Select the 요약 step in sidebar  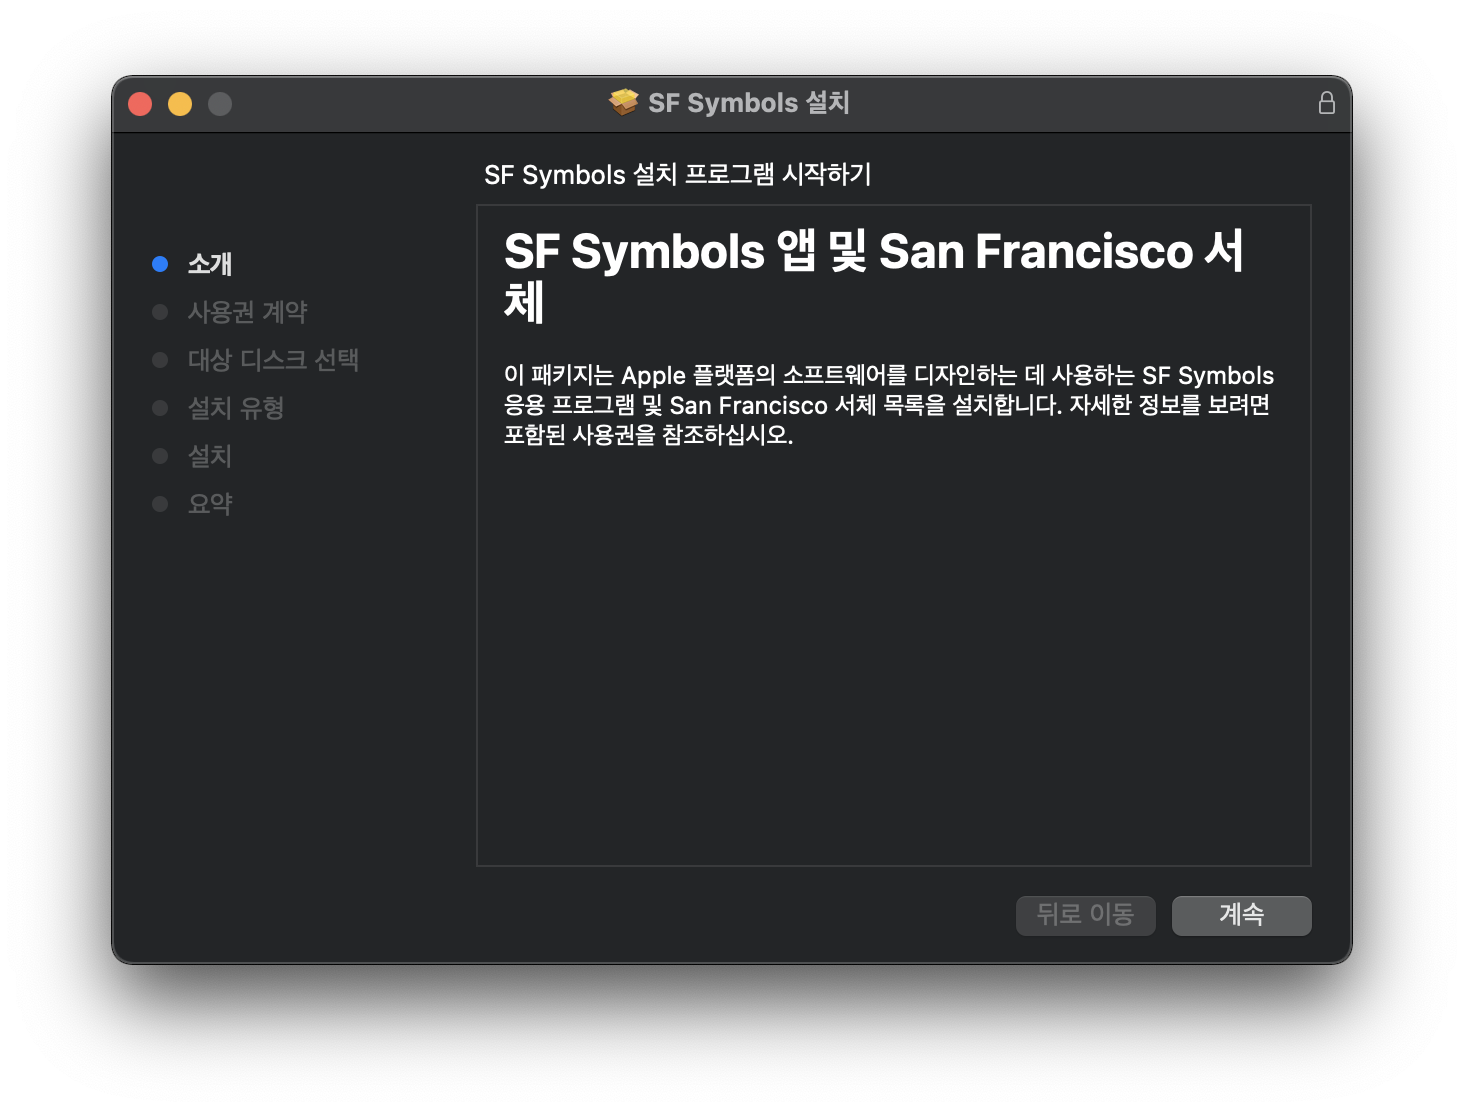tap(210, 504)
